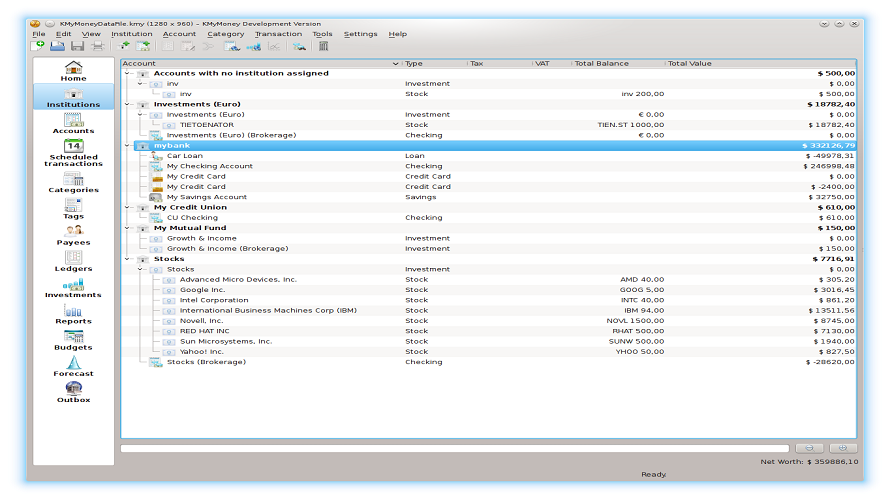Click the zoom in button below list
The image size is (890, 500).
[x=842, y=448]
